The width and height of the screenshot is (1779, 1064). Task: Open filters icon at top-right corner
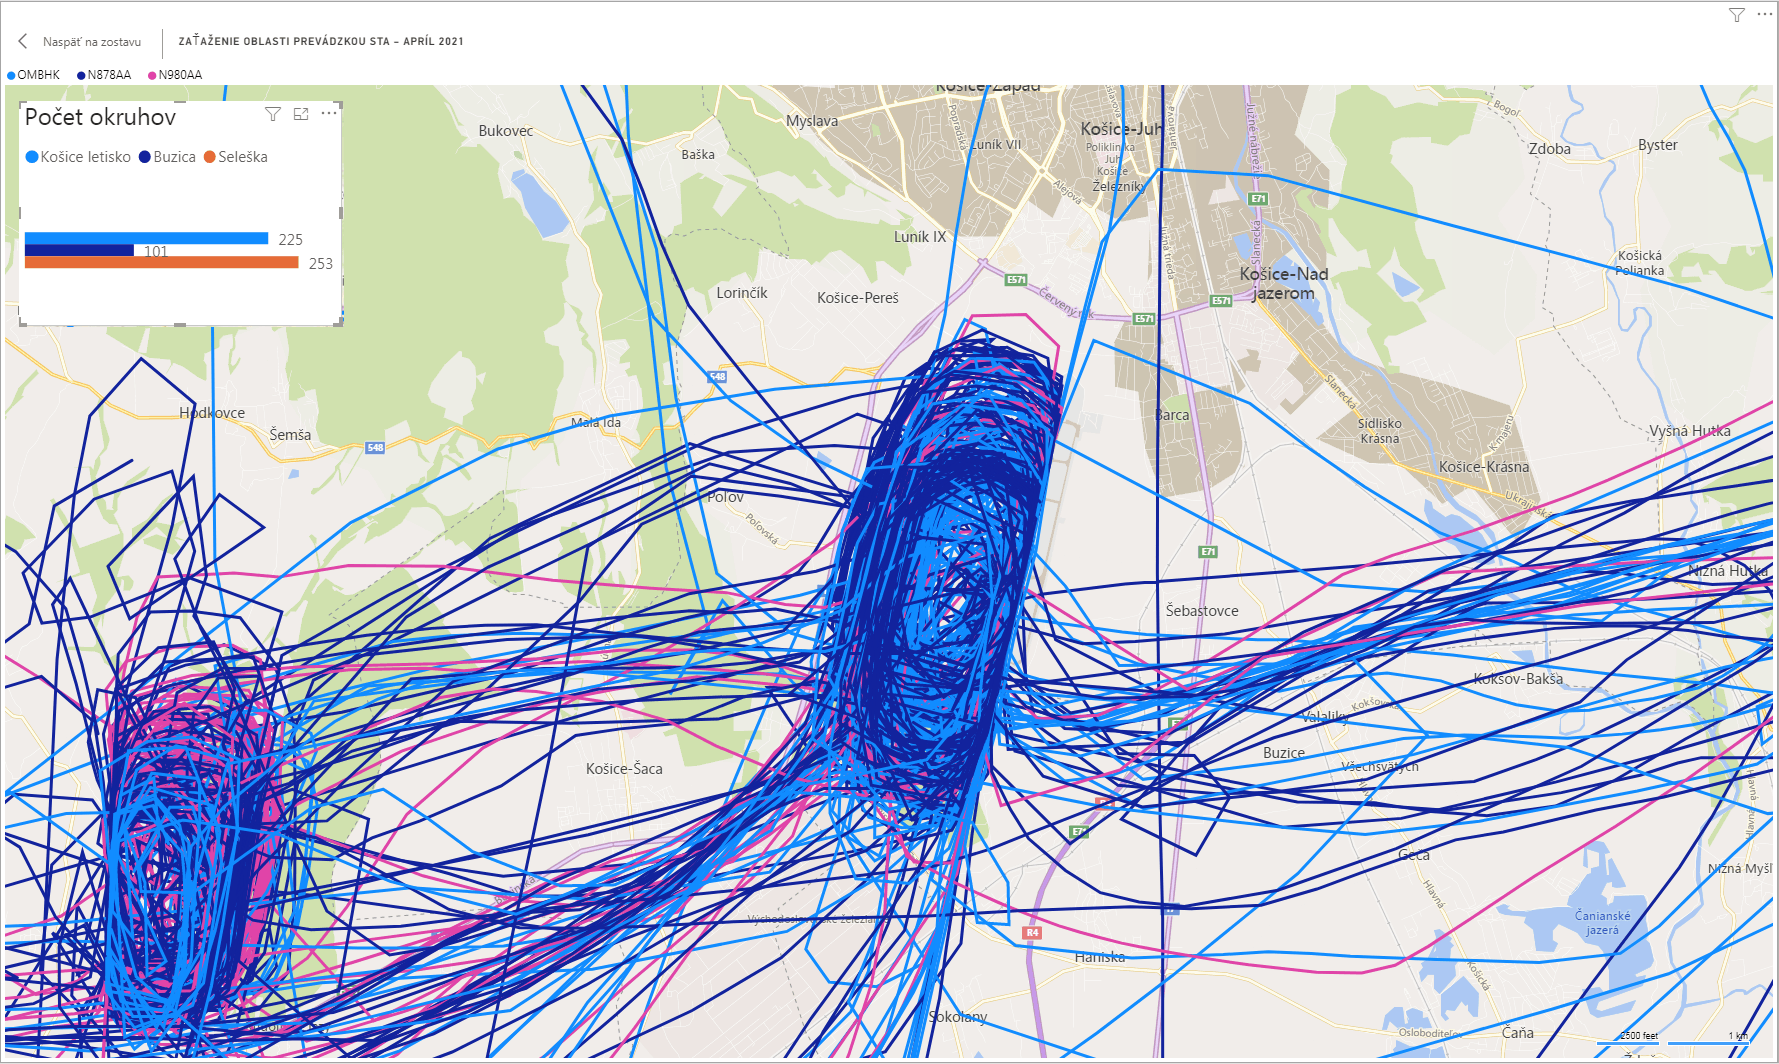(x=1737, y=15)
